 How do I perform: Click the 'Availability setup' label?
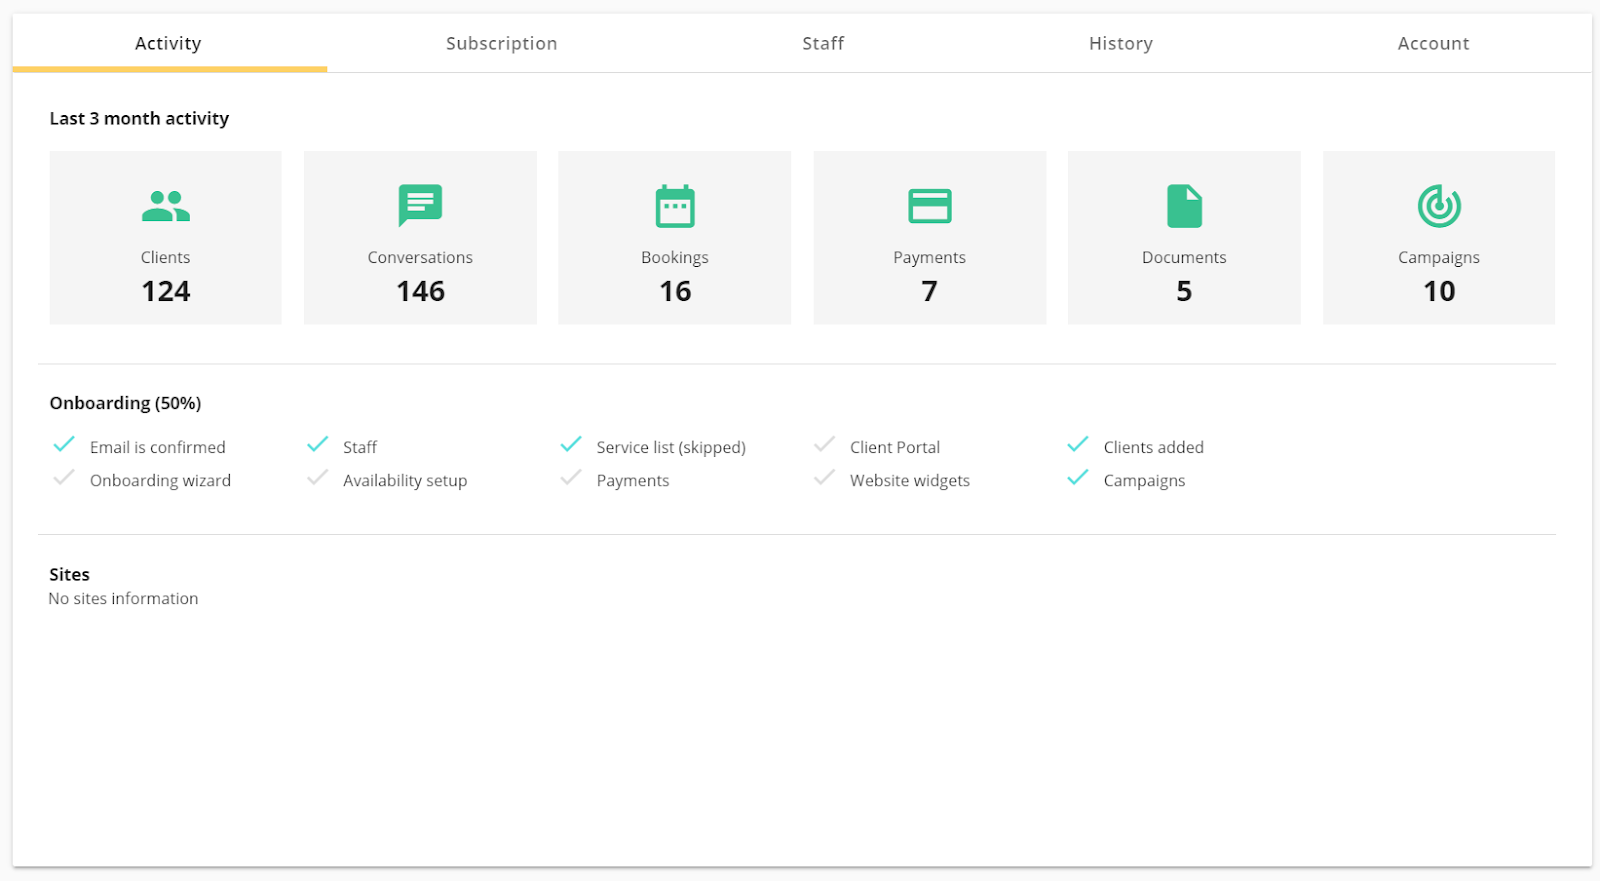[405, 480]
